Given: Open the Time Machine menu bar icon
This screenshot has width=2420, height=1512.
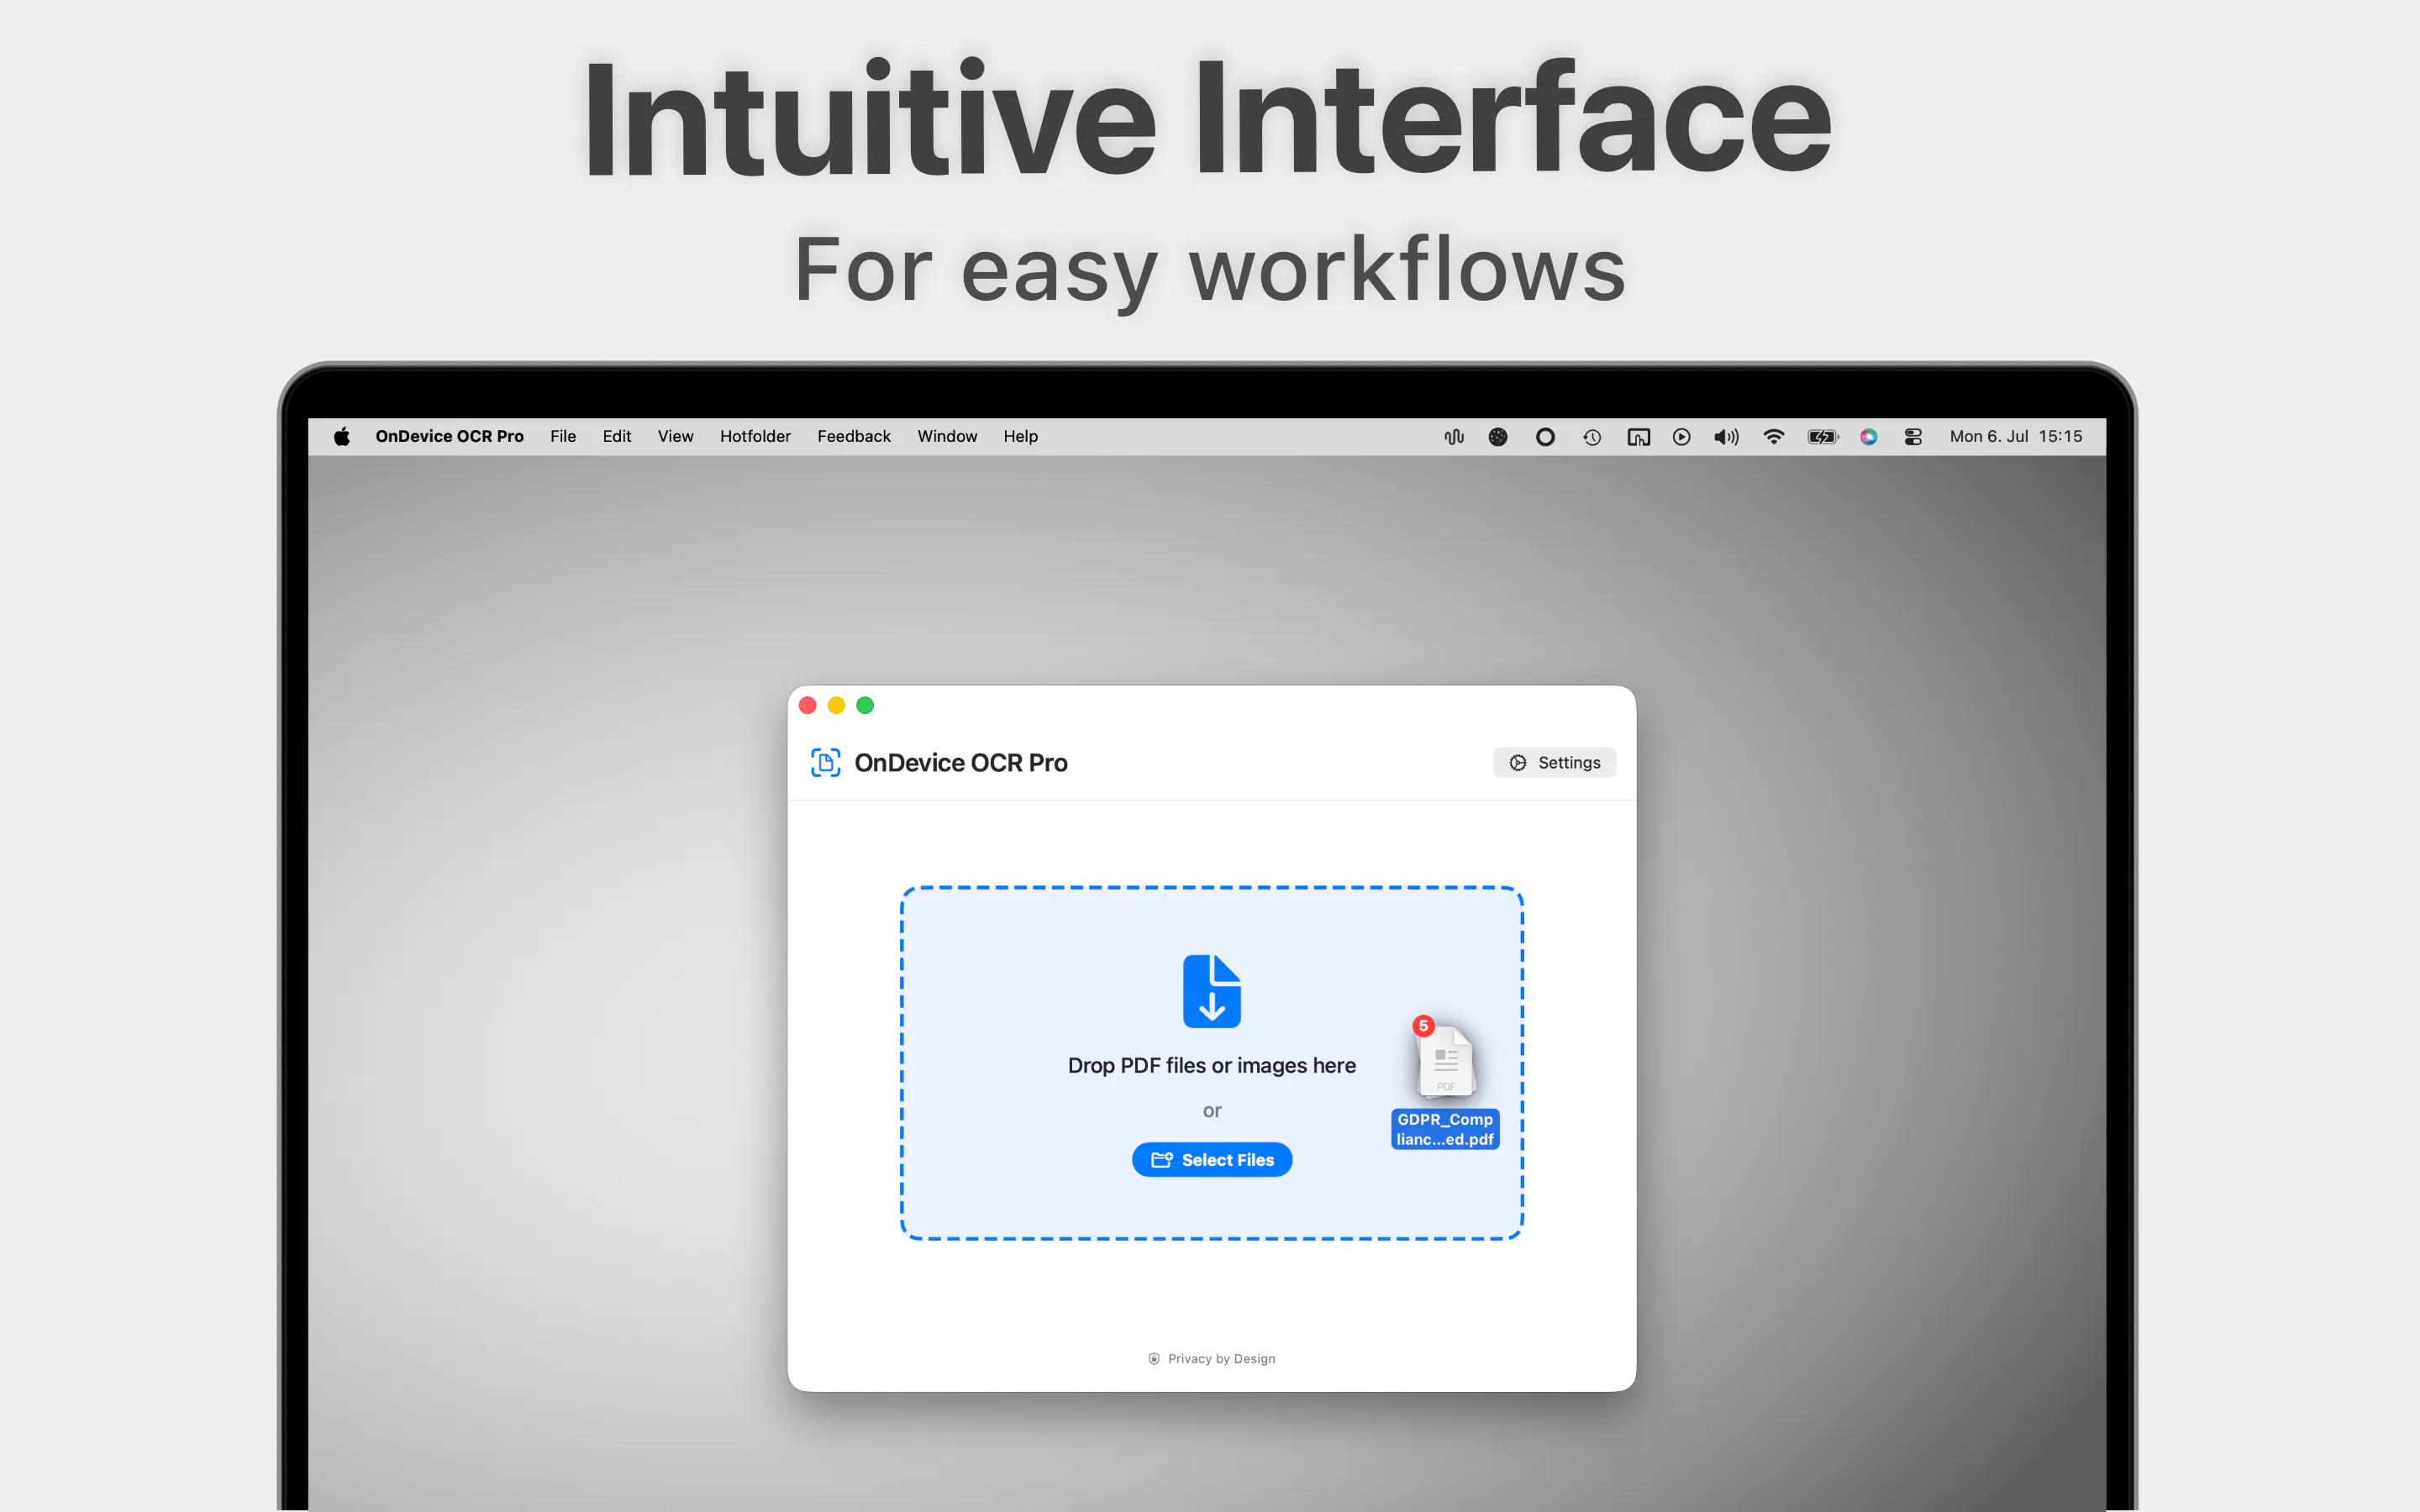Looking at the screenshot, I should coord(1592,437).
